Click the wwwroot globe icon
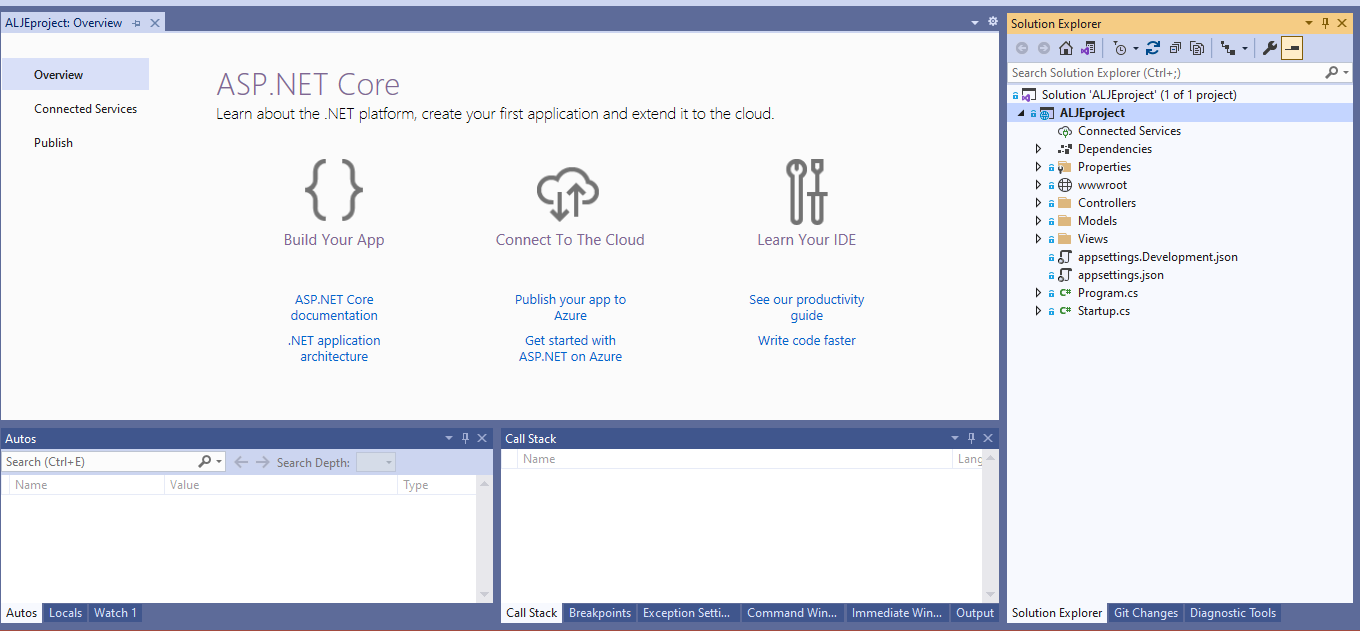This screenshot has width=1360, height=631. click(1065, 185)
